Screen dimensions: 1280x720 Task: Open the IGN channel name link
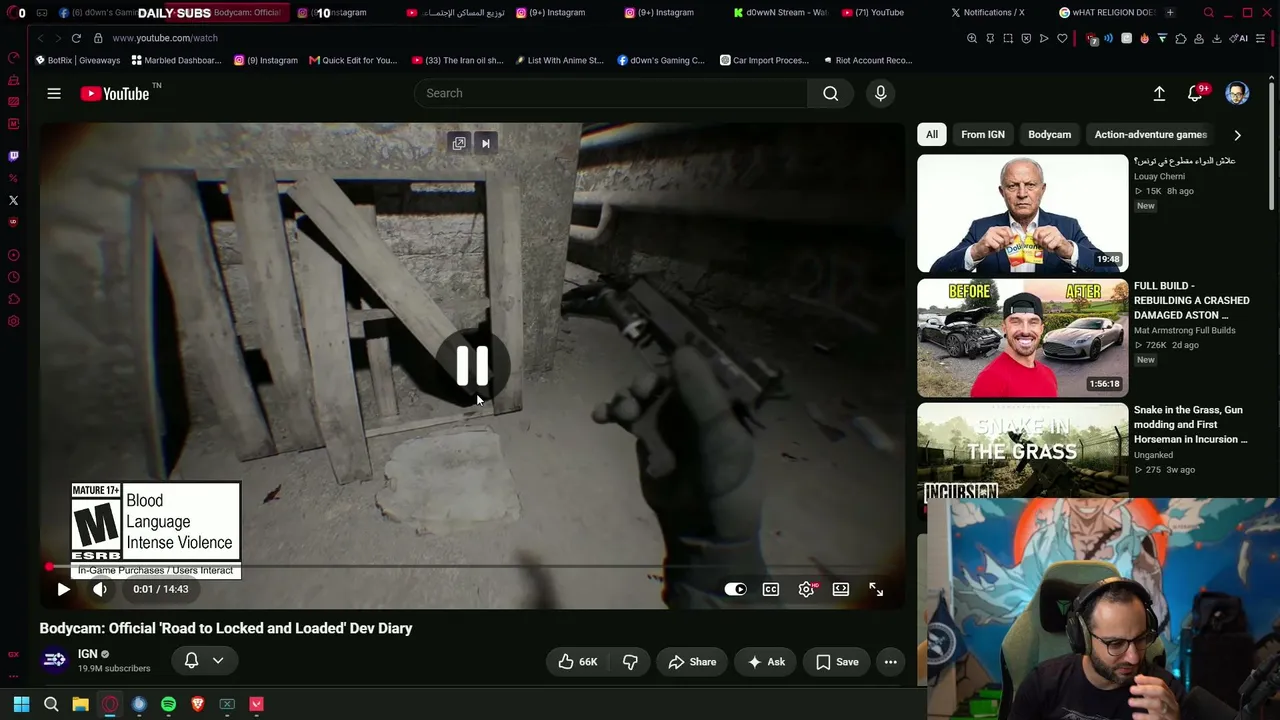coord(88,654)
